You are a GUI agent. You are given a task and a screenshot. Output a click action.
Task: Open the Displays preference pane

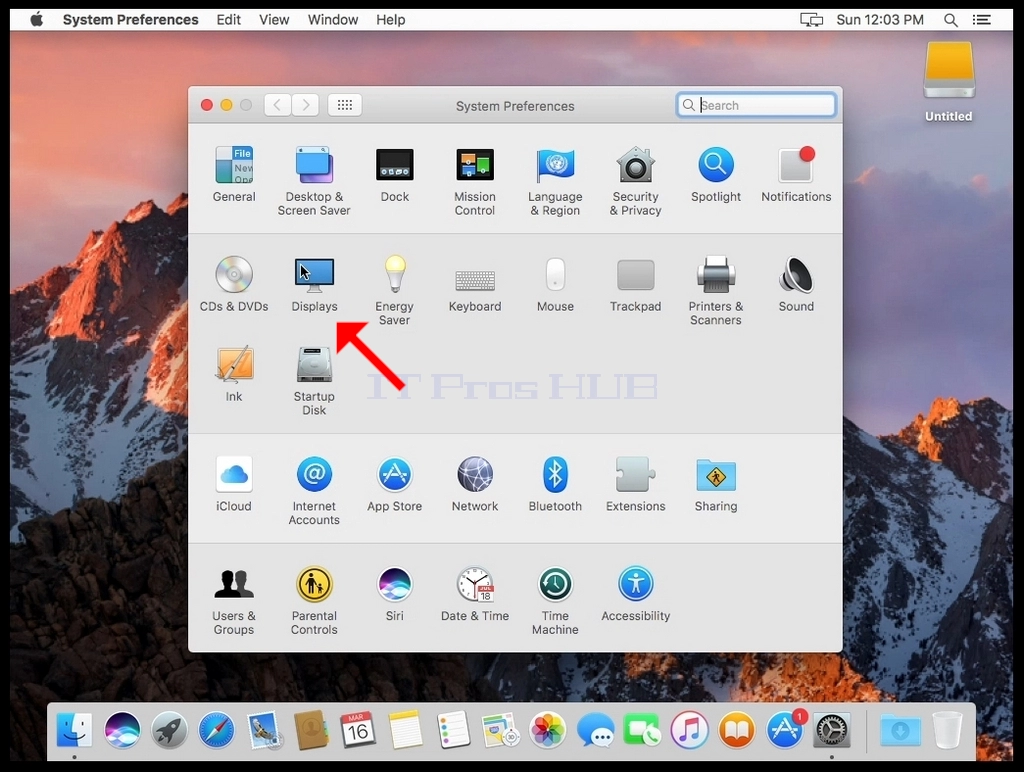[314, 274]
